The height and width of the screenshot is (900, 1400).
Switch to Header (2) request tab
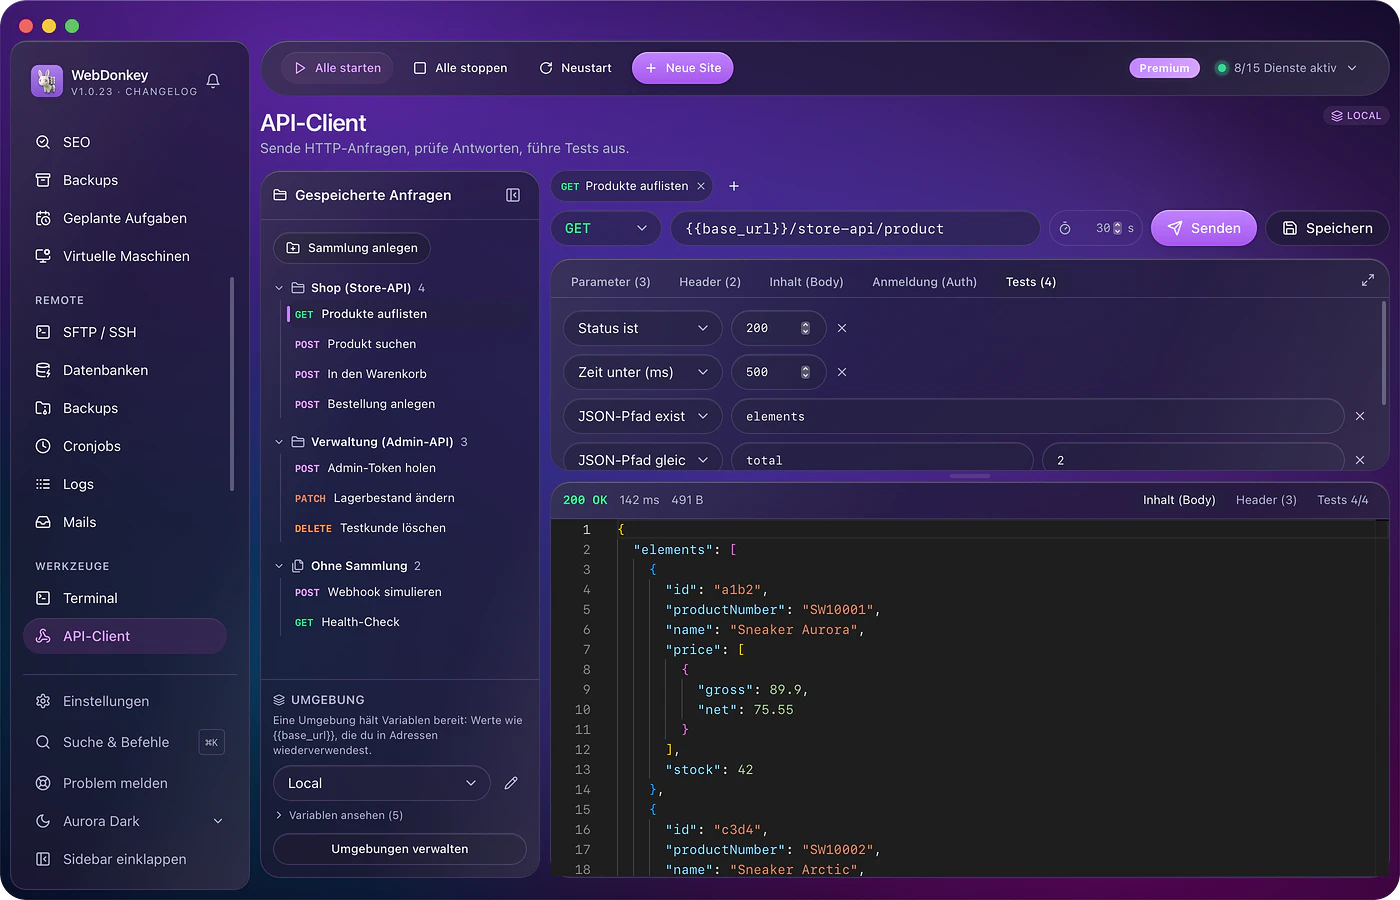[710, 282]
